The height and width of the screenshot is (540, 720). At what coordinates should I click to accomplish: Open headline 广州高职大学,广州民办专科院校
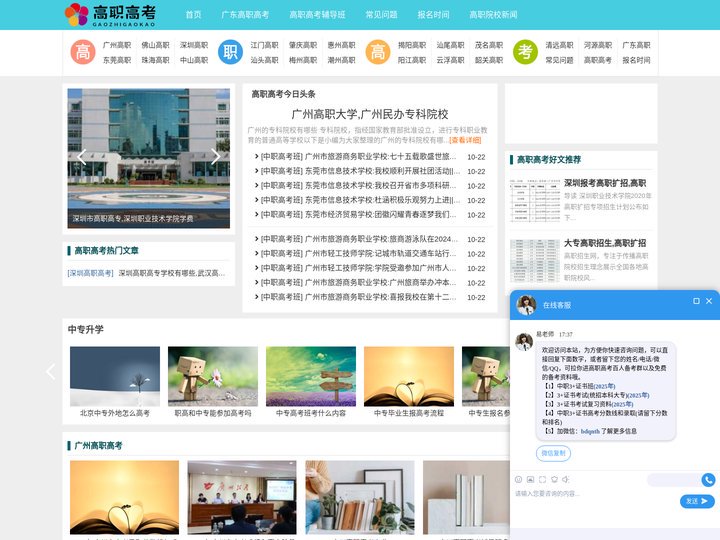pos(370,114)
